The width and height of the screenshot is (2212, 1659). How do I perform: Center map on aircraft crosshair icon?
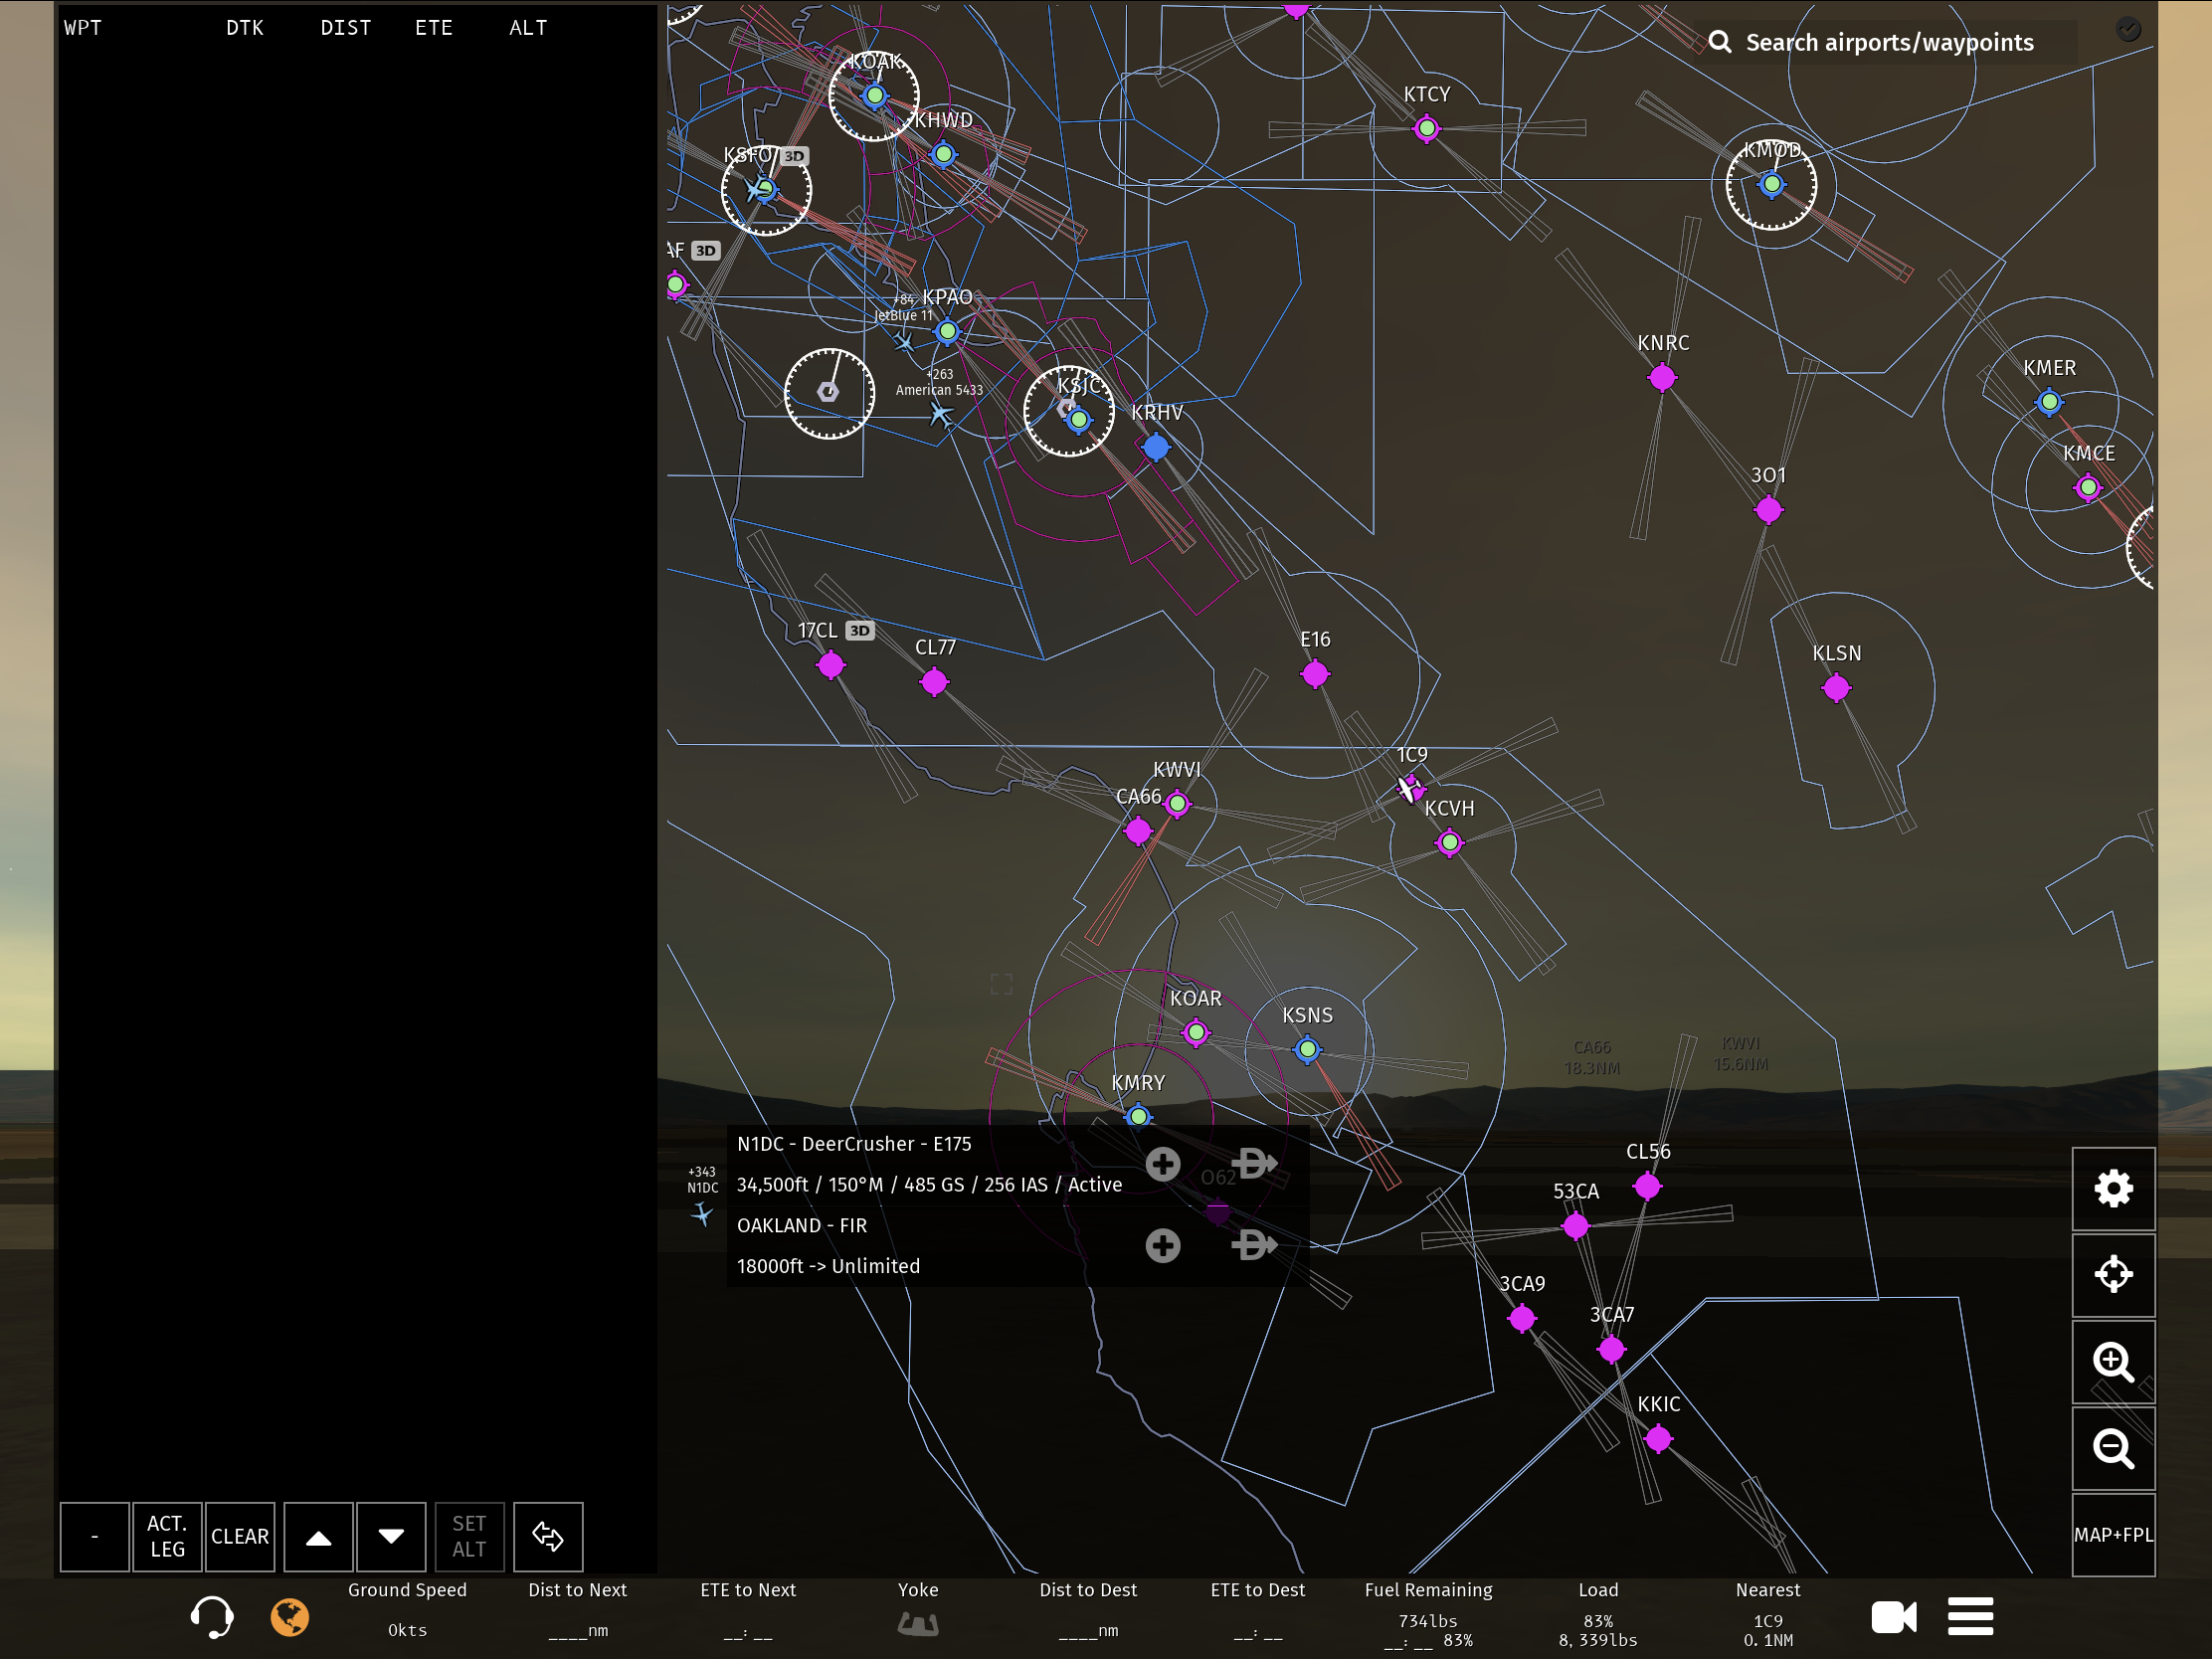tap(2112, 1274)
